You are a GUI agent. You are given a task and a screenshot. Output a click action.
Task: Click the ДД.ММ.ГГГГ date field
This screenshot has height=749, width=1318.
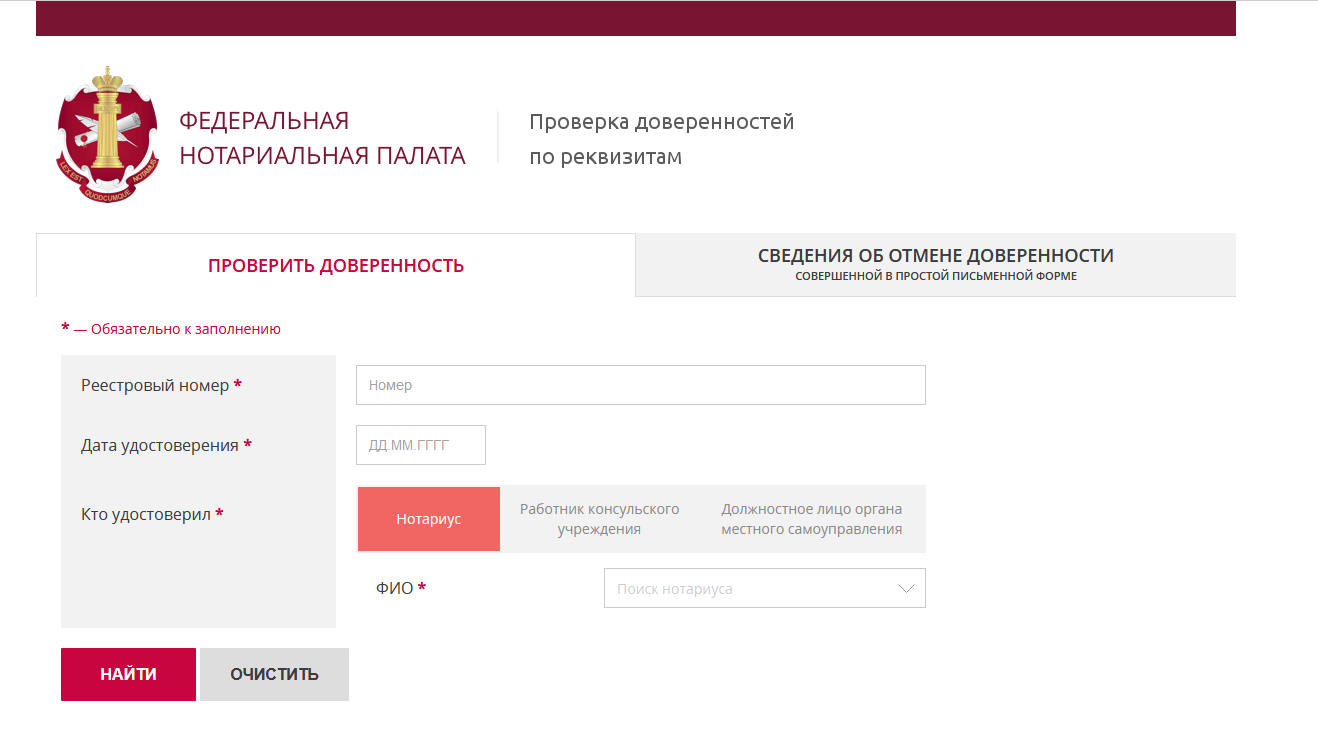[420, 445]
